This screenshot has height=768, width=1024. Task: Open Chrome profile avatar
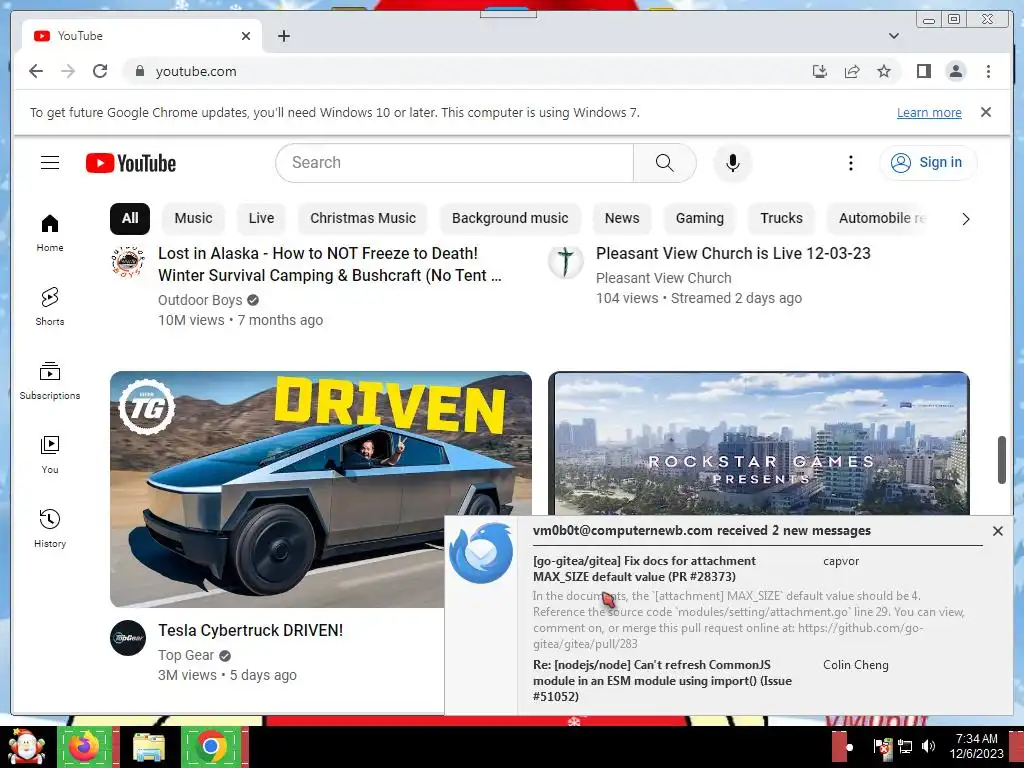(x=955, y=71)
